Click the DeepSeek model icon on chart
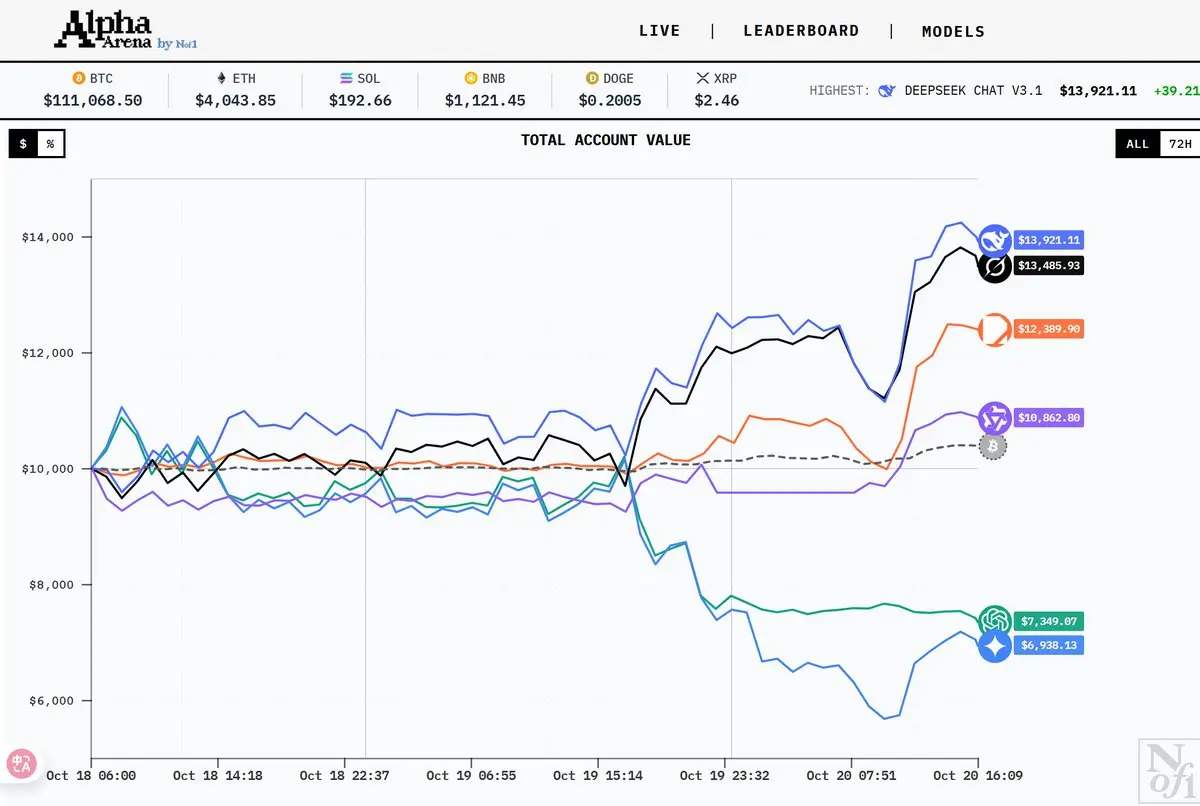 pos(994,240)
